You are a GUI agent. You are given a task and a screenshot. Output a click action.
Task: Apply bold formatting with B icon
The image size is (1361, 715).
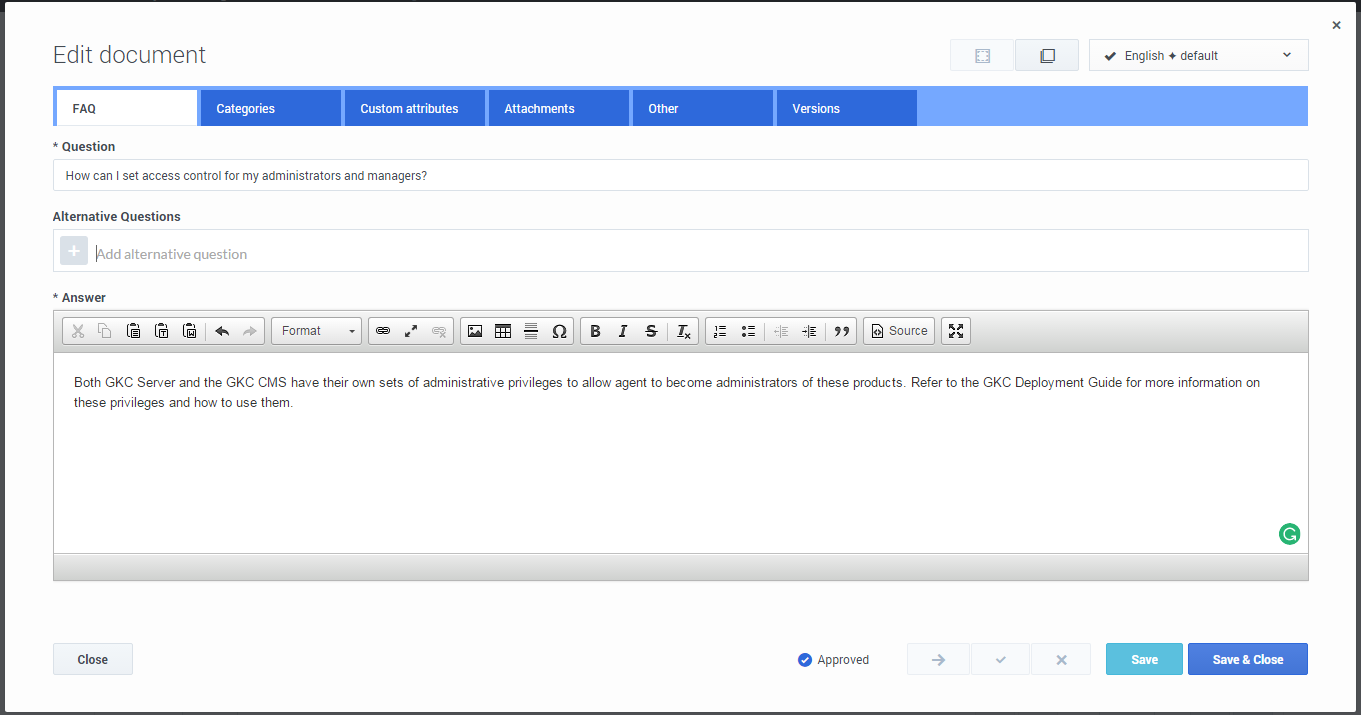point(595,331)
